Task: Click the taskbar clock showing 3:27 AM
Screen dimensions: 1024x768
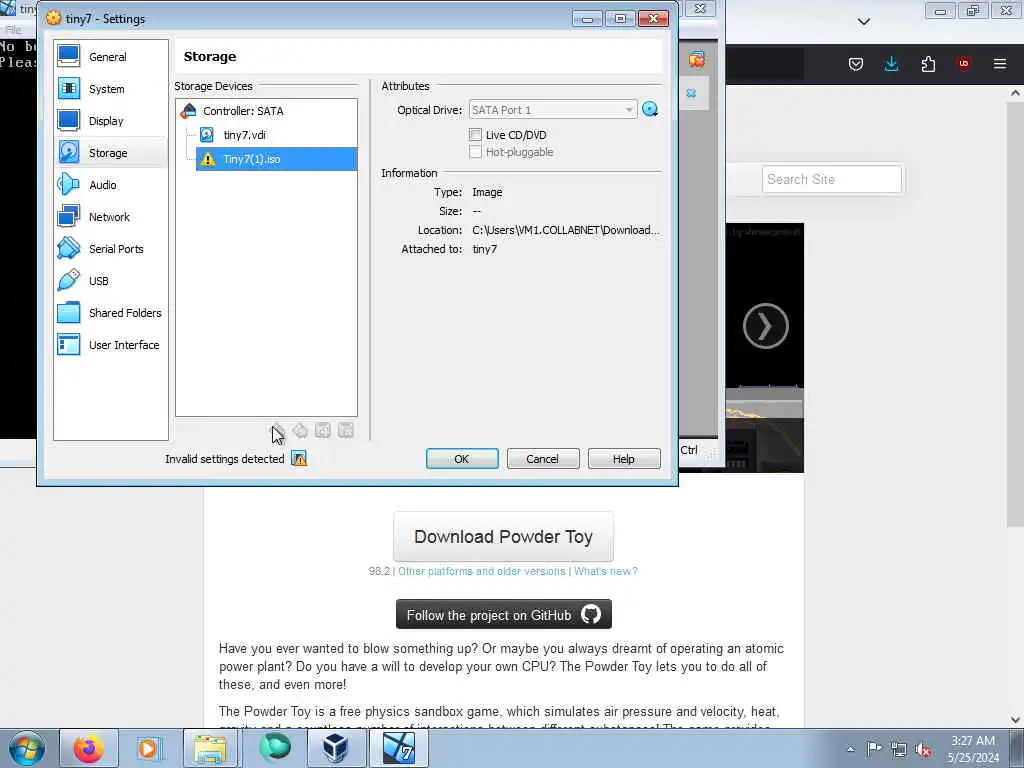Action: coord(973,749)
